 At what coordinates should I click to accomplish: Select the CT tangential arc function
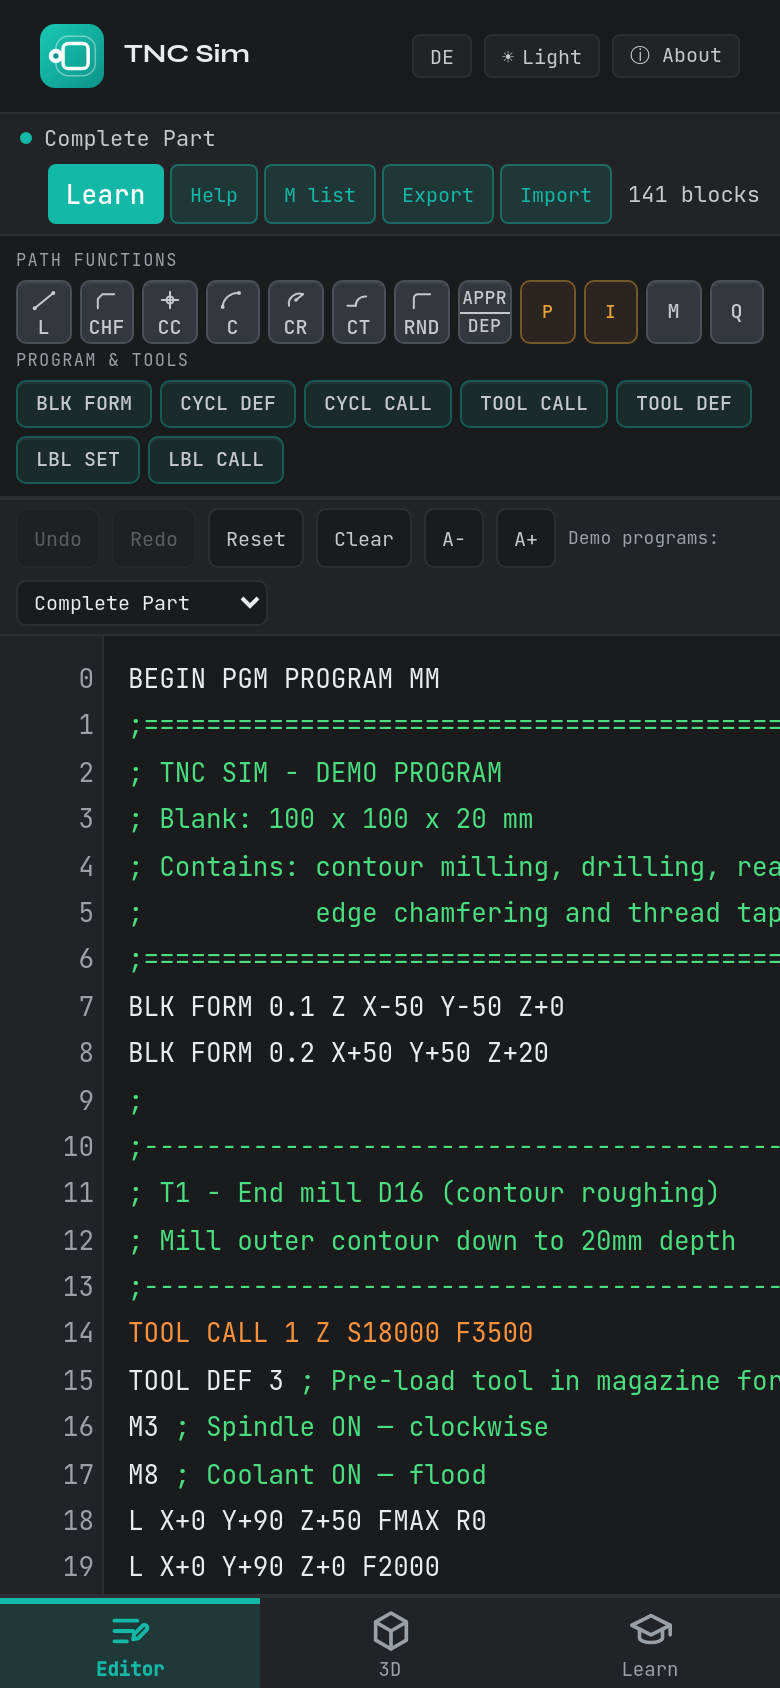pos(359,312)
